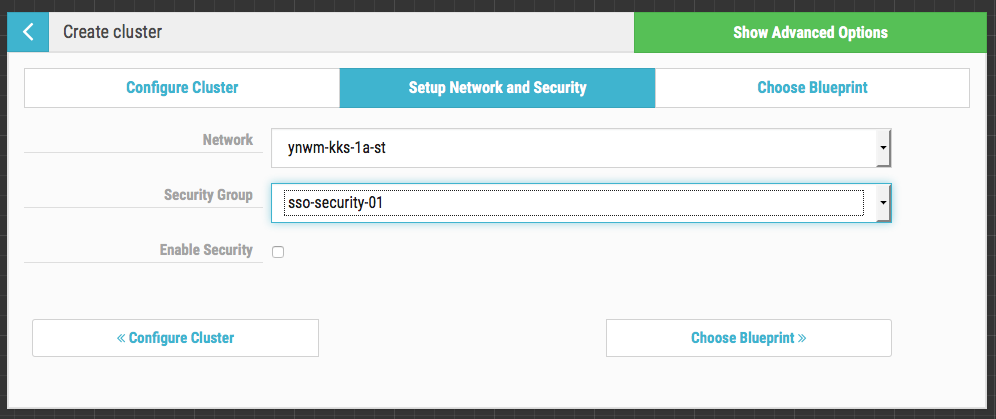Expand the Network dropdown arrow
The height and width of the screenshot is (419, 996).
[x=883, y=147]
